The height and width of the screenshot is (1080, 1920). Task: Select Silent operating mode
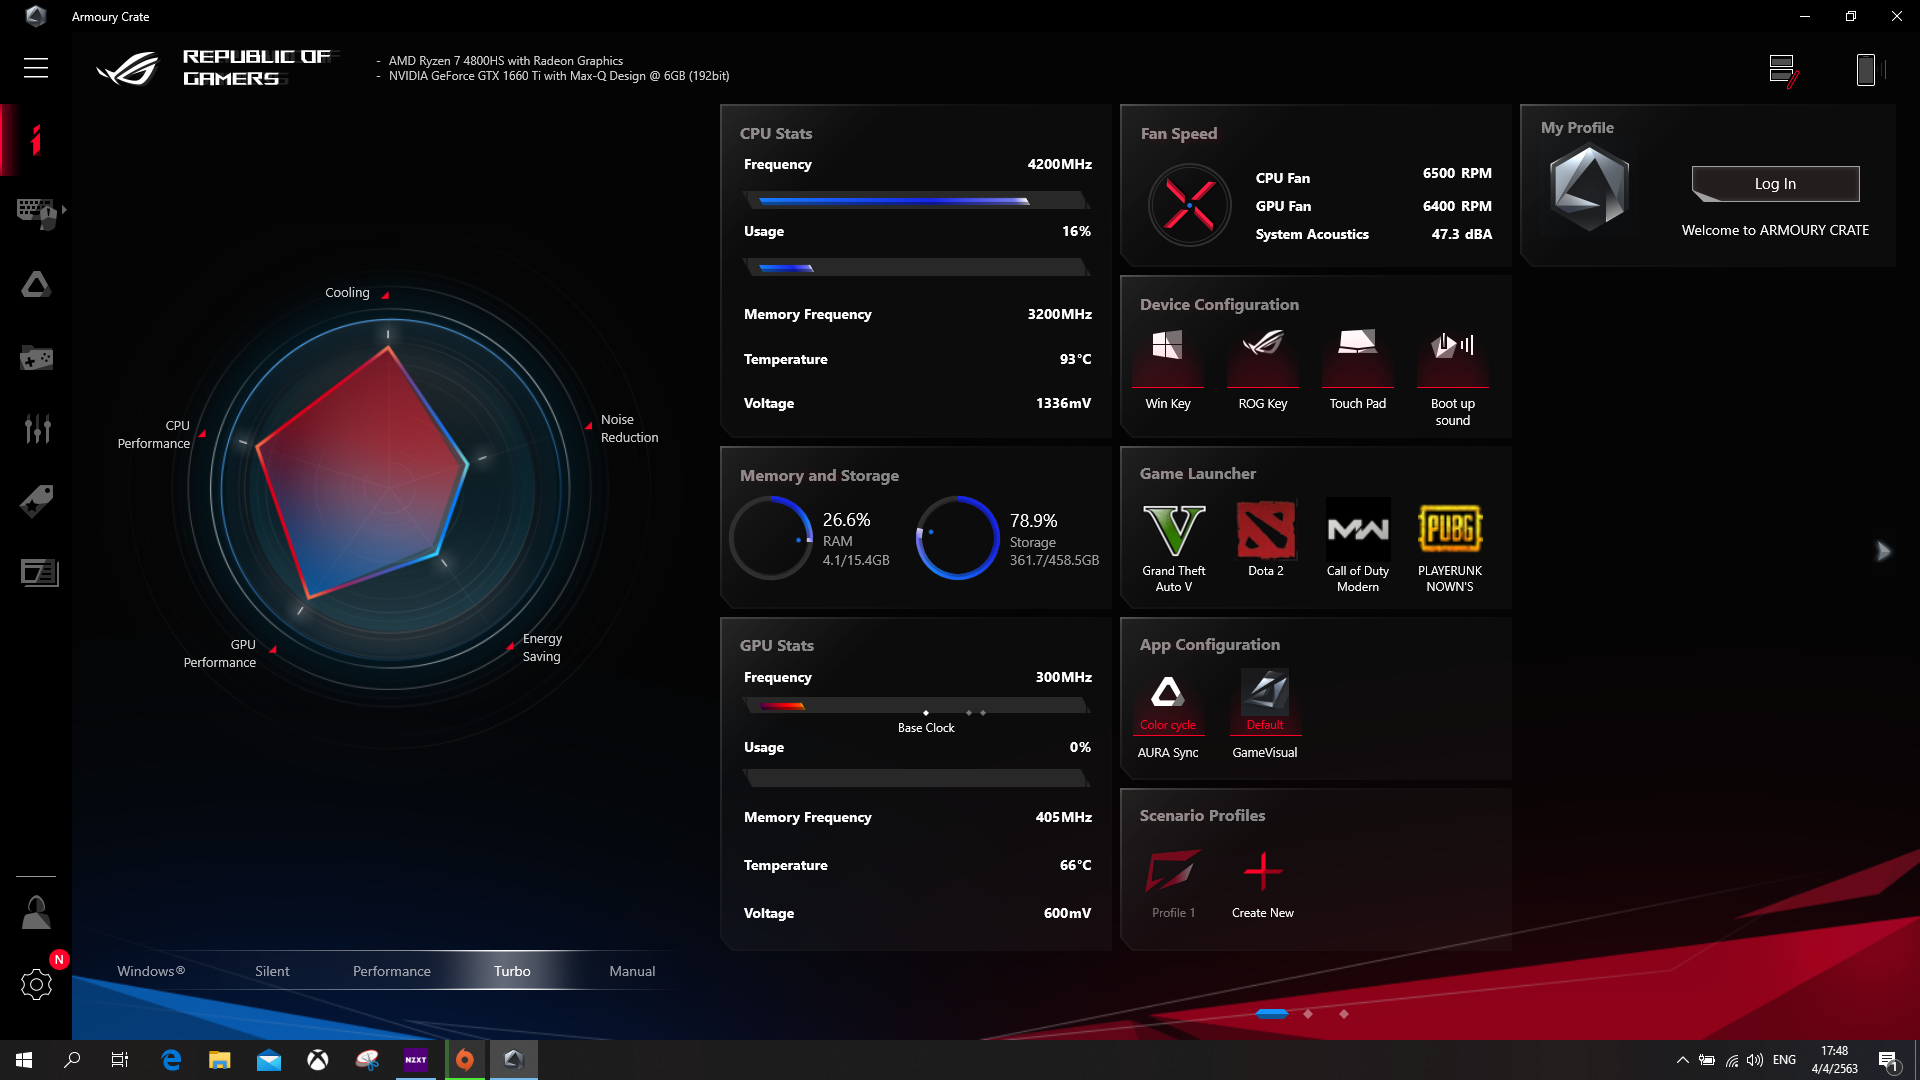pyautogui.click(x=272, y=971)
